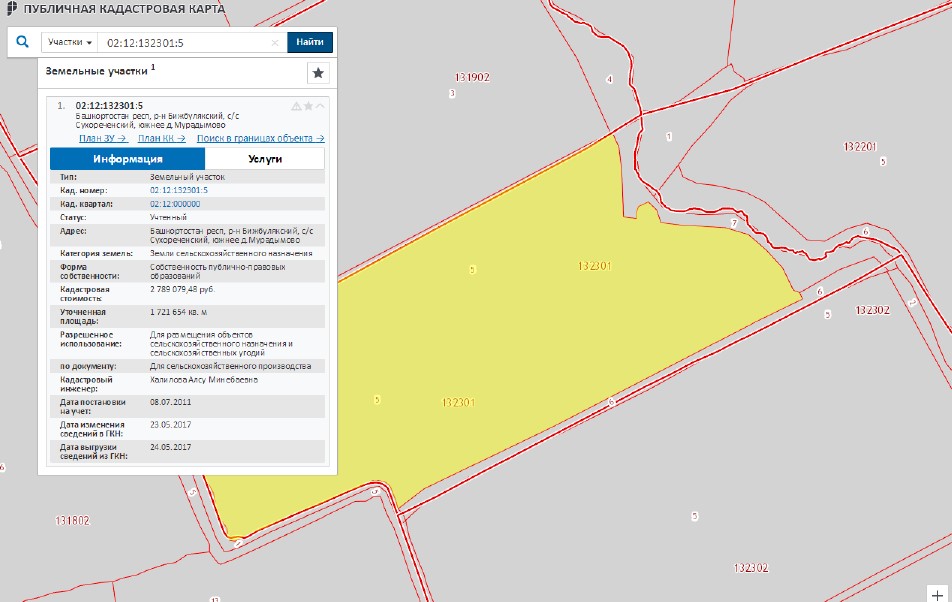The image size is (952, 602).
Task: Click the magnifier search icon
Action: 23,43
